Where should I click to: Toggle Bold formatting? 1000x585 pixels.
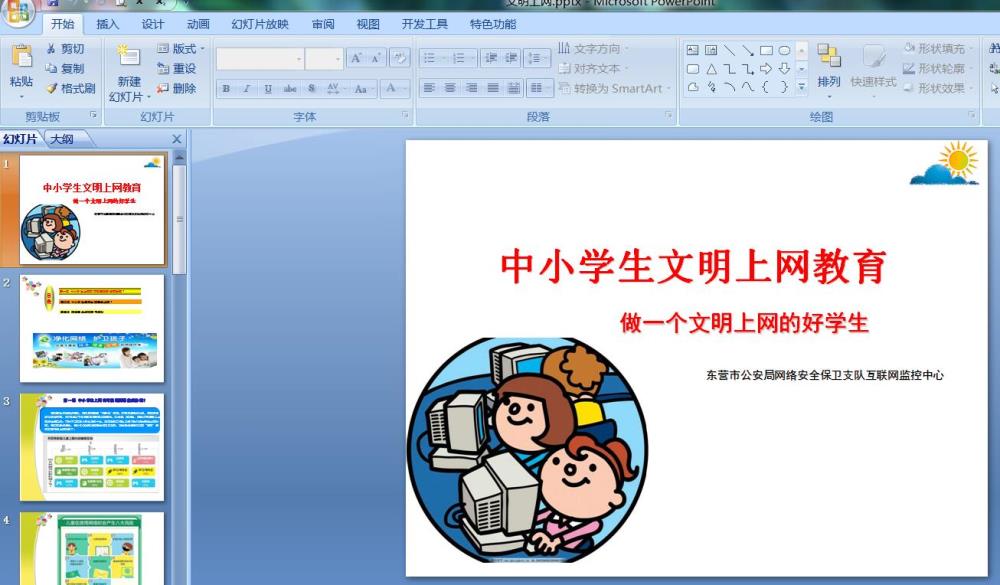pos(226,89)
